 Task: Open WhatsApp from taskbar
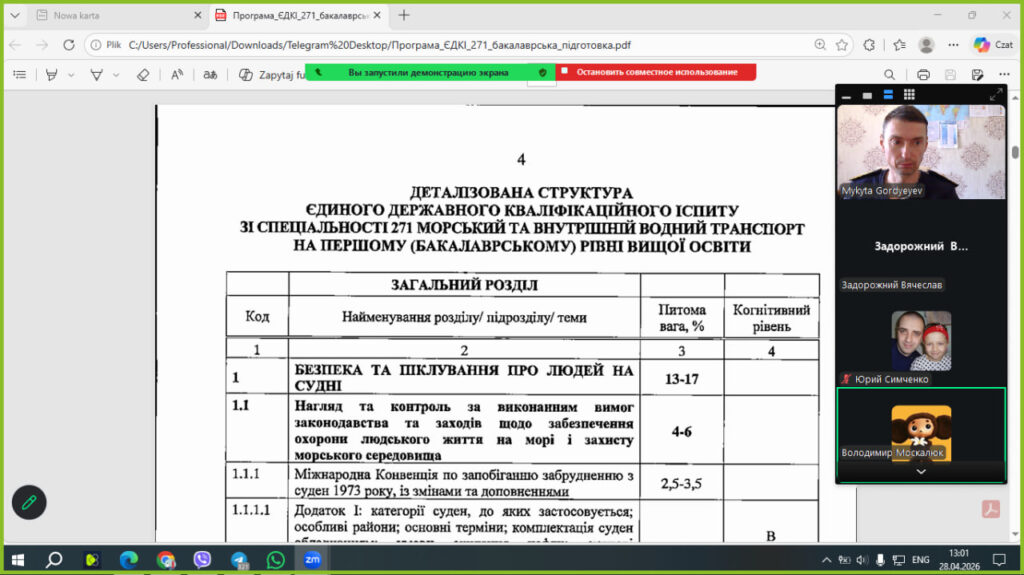[x=276, y=560]
